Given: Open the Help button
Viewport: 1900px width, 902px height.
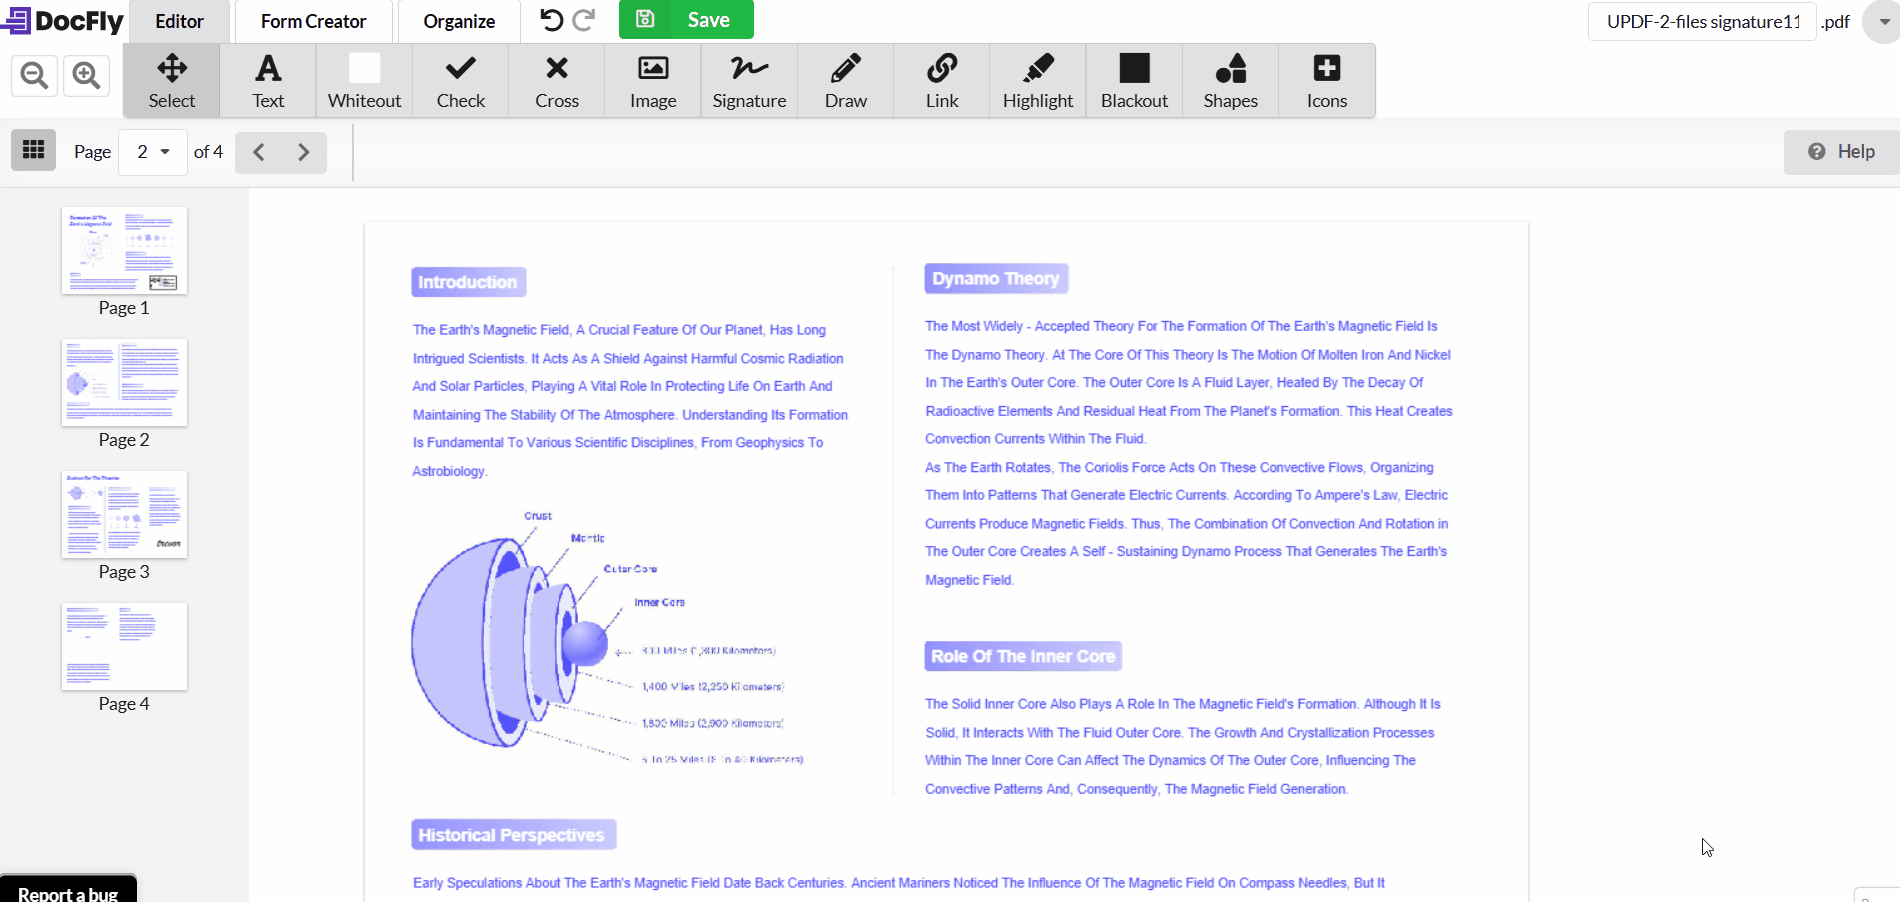Looking at the screenshot, I should pyautogui.click(x=1841, y=151).
